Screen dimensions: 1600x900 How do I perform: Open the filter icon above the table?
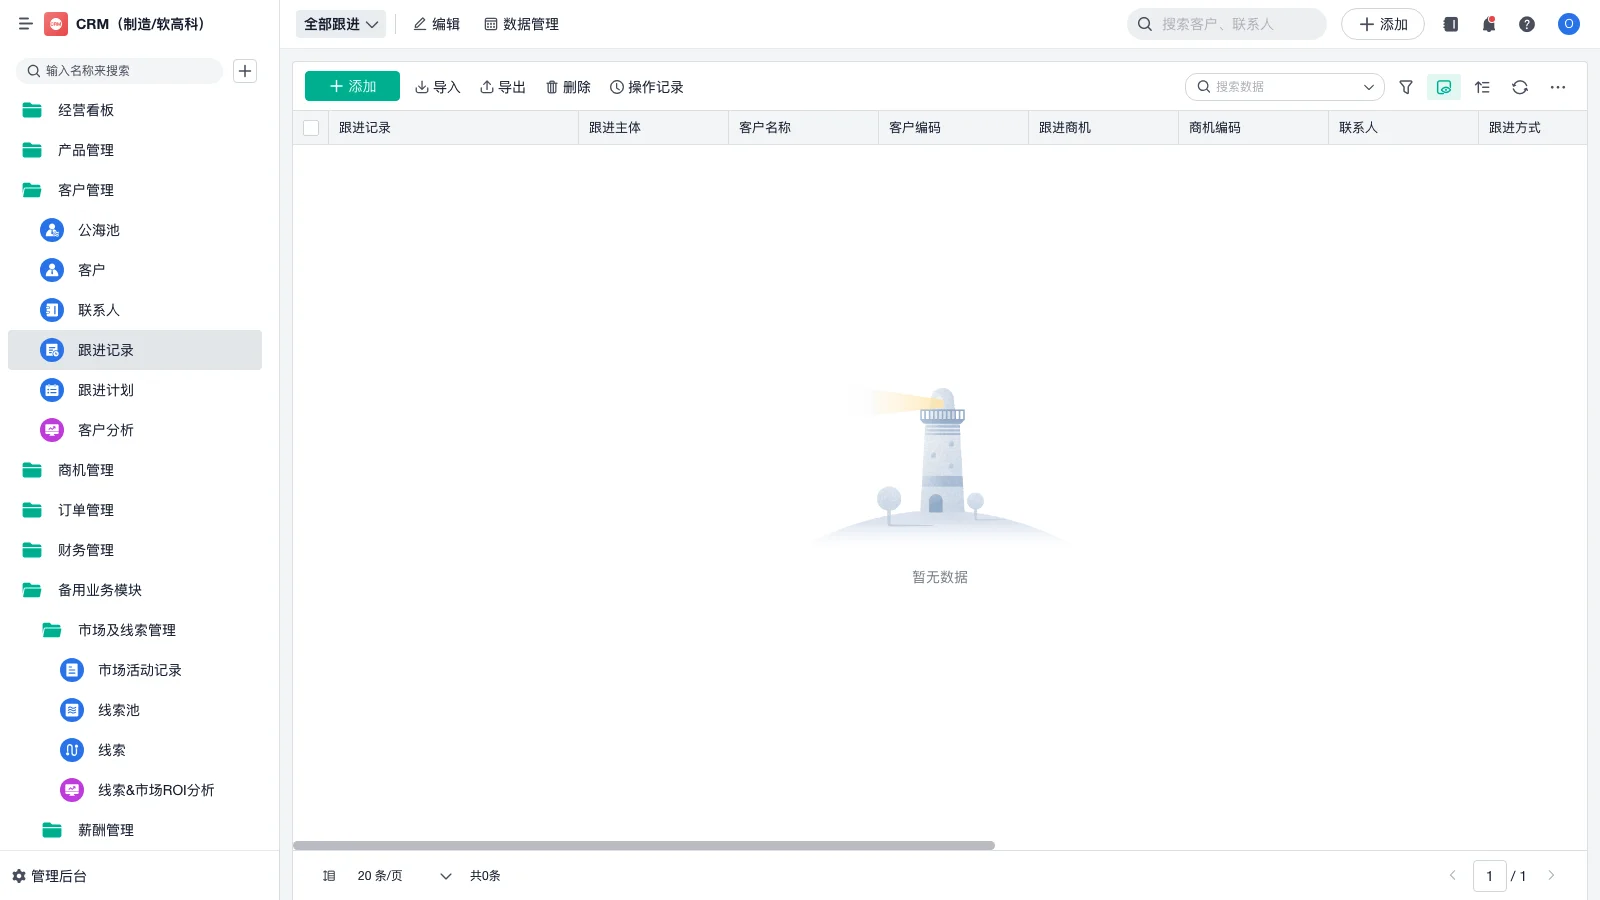click(1406, 87)
